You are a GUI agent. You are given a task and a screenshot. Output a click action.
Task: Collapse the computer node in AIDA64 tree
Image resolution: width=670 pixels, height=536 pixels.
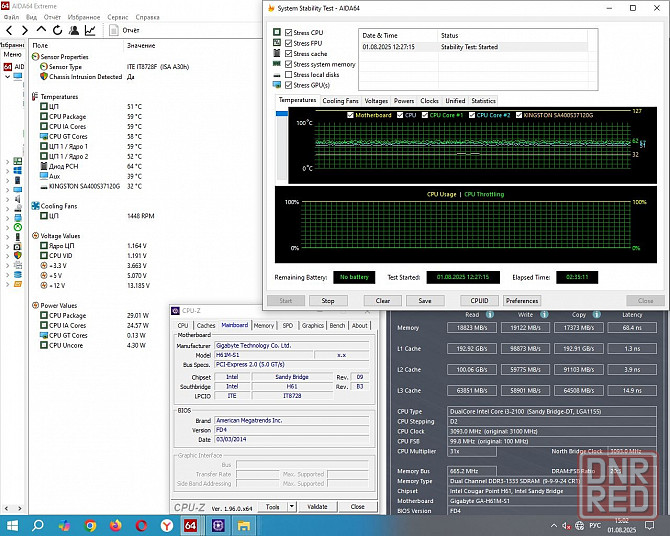tap(7, 77)
